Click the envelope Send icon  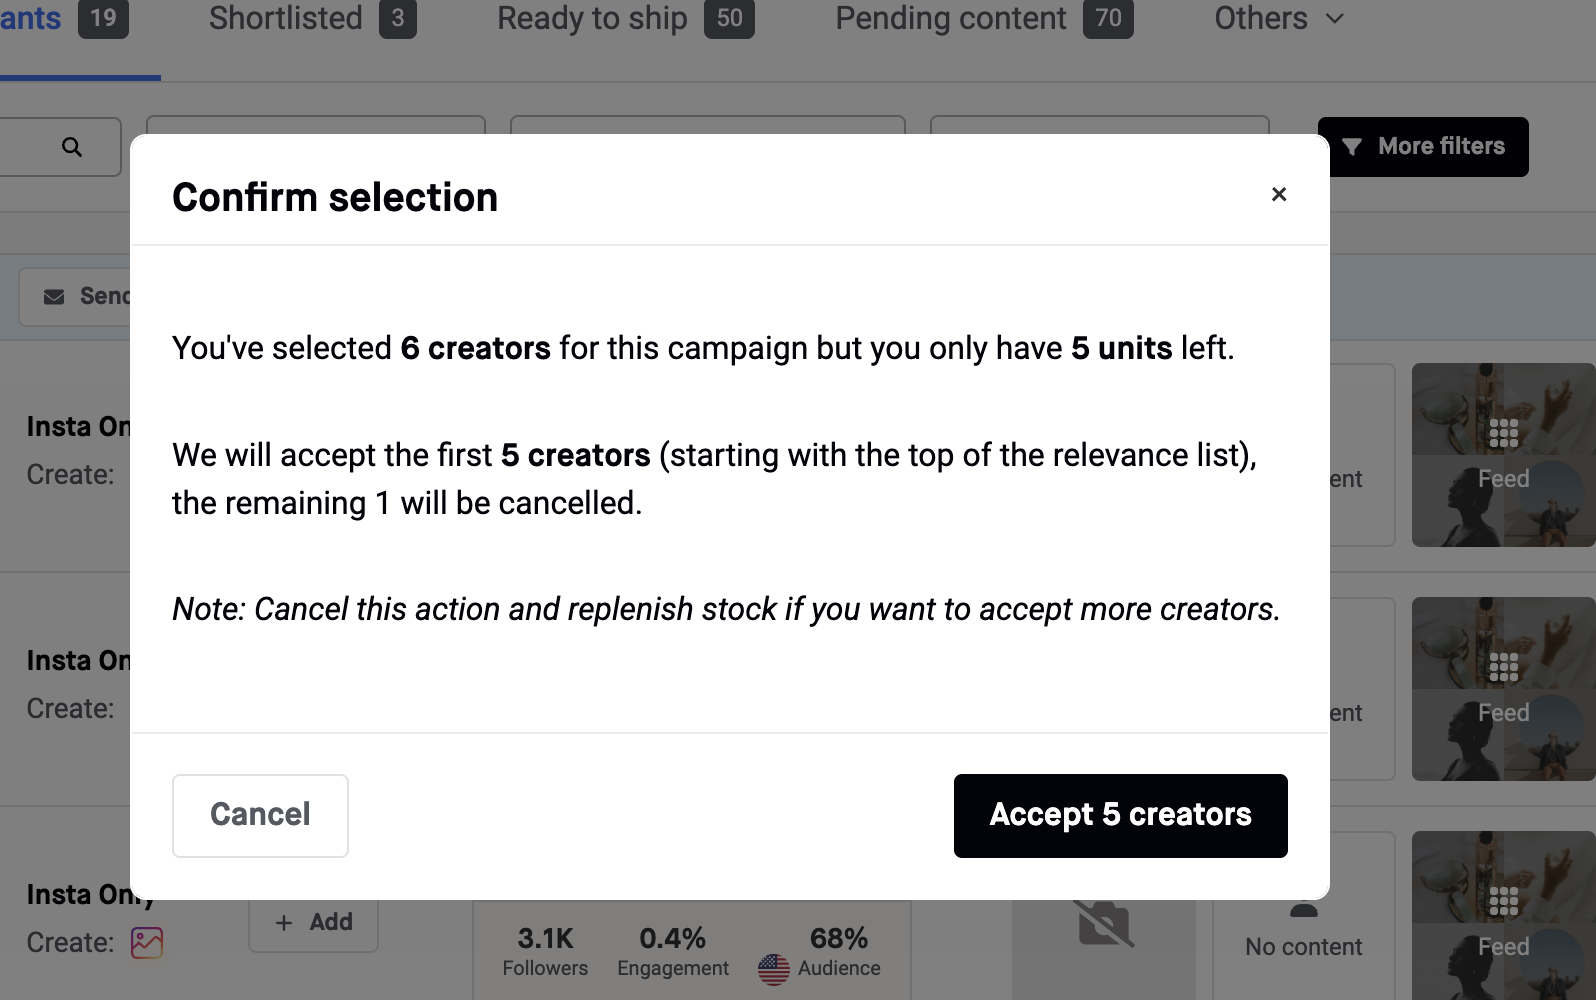tap(54, 297)
